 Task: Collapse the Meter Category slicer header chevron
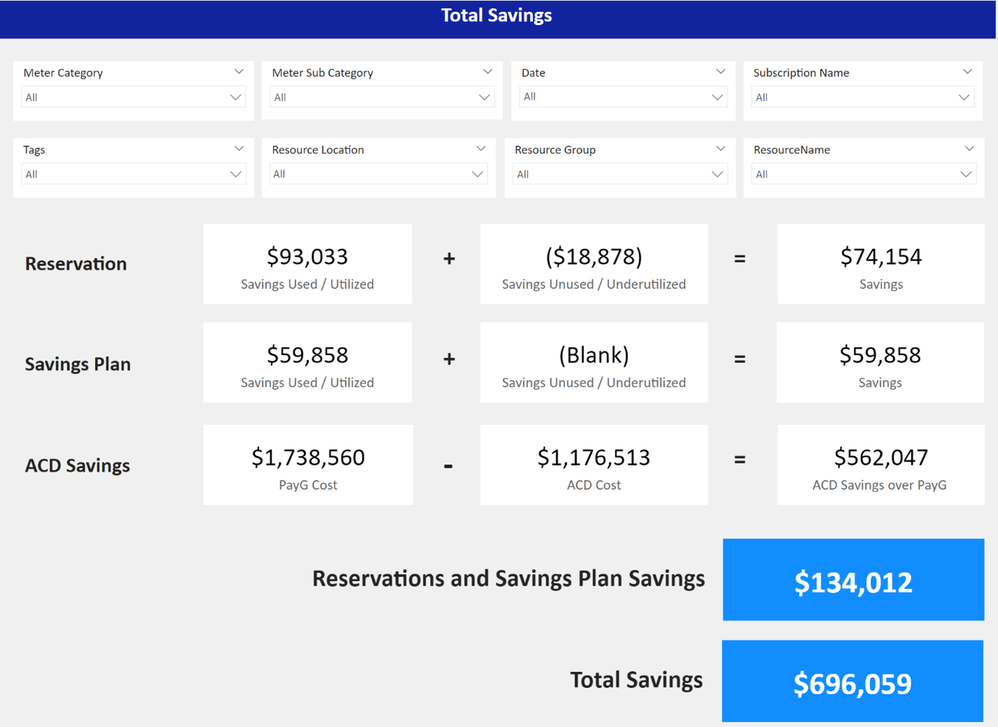[x=239, y=72]
